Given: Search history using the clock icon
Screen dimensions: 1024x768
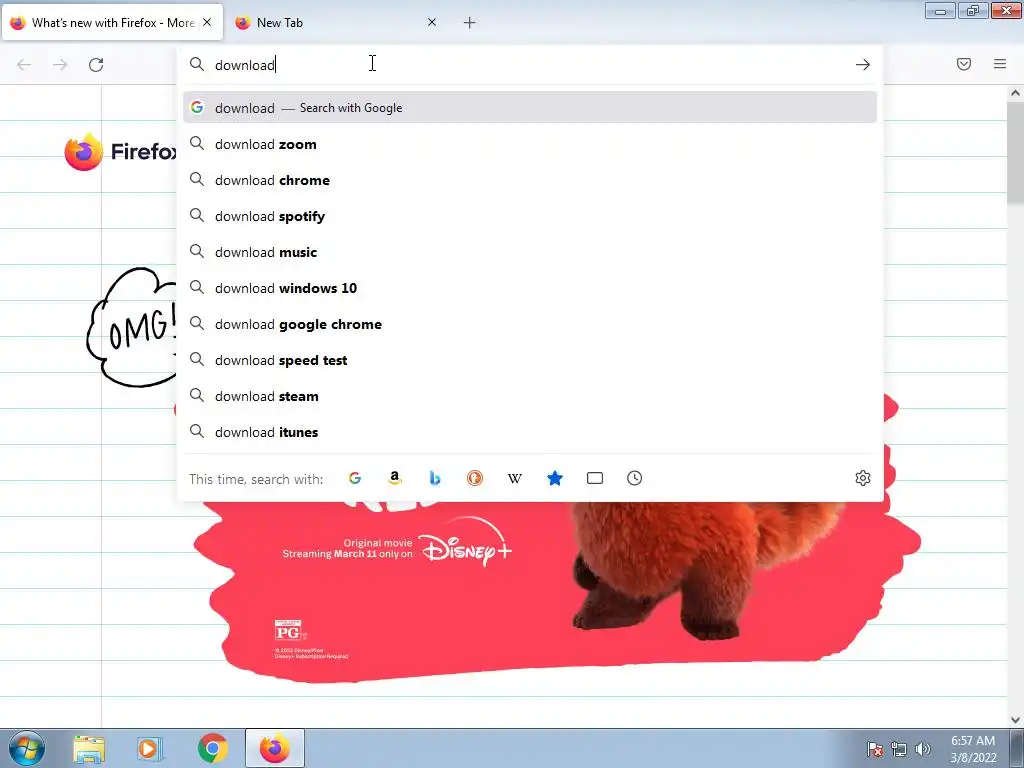Looking at the screenshot, I should click(635, 478).
